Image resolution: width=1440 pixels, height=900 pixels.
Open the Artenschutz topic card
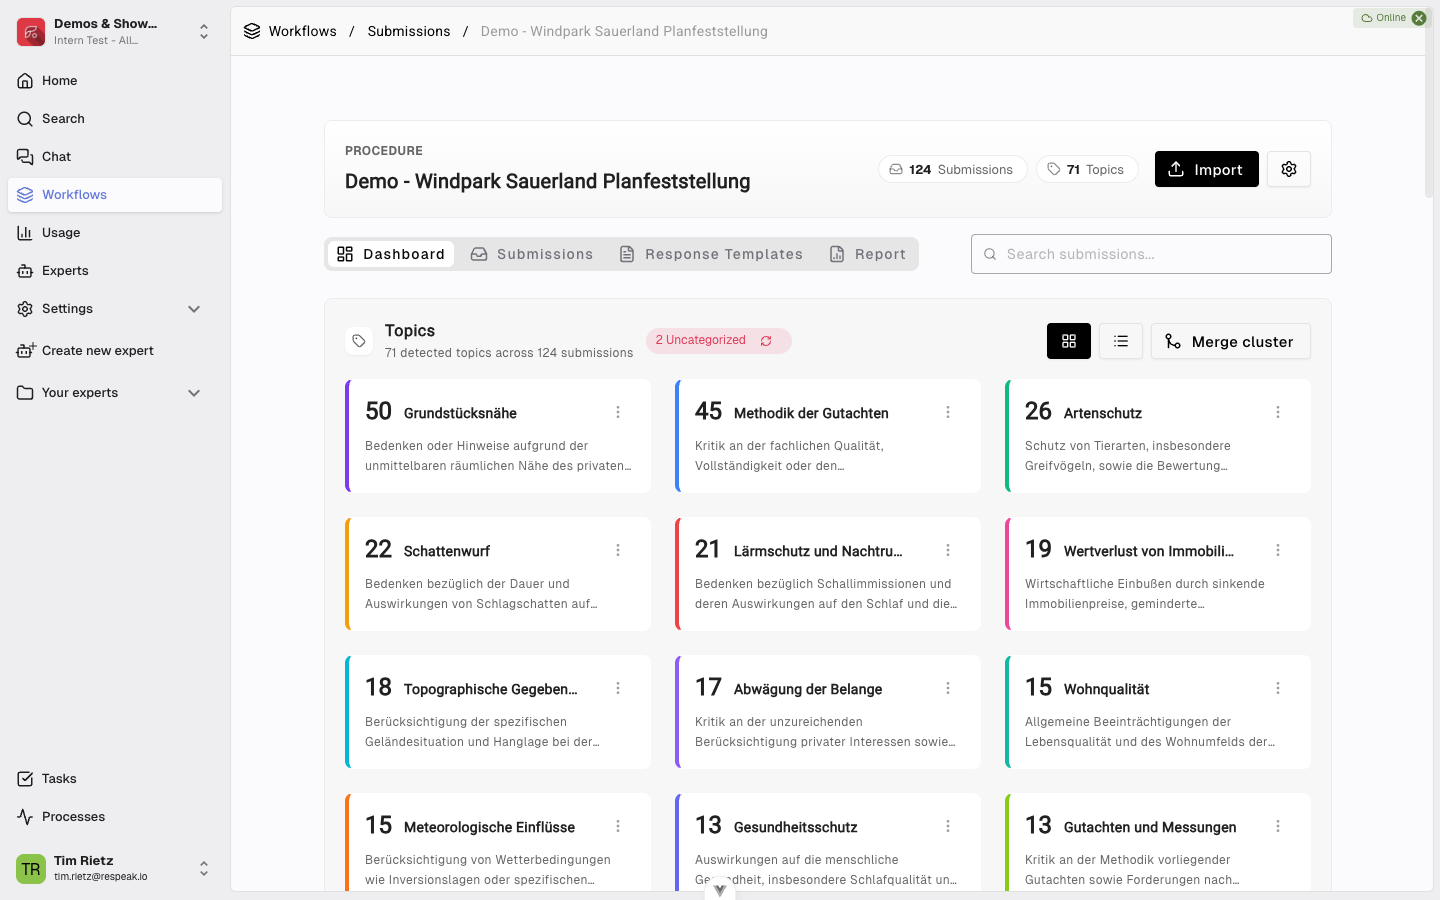coord(1158,436)
